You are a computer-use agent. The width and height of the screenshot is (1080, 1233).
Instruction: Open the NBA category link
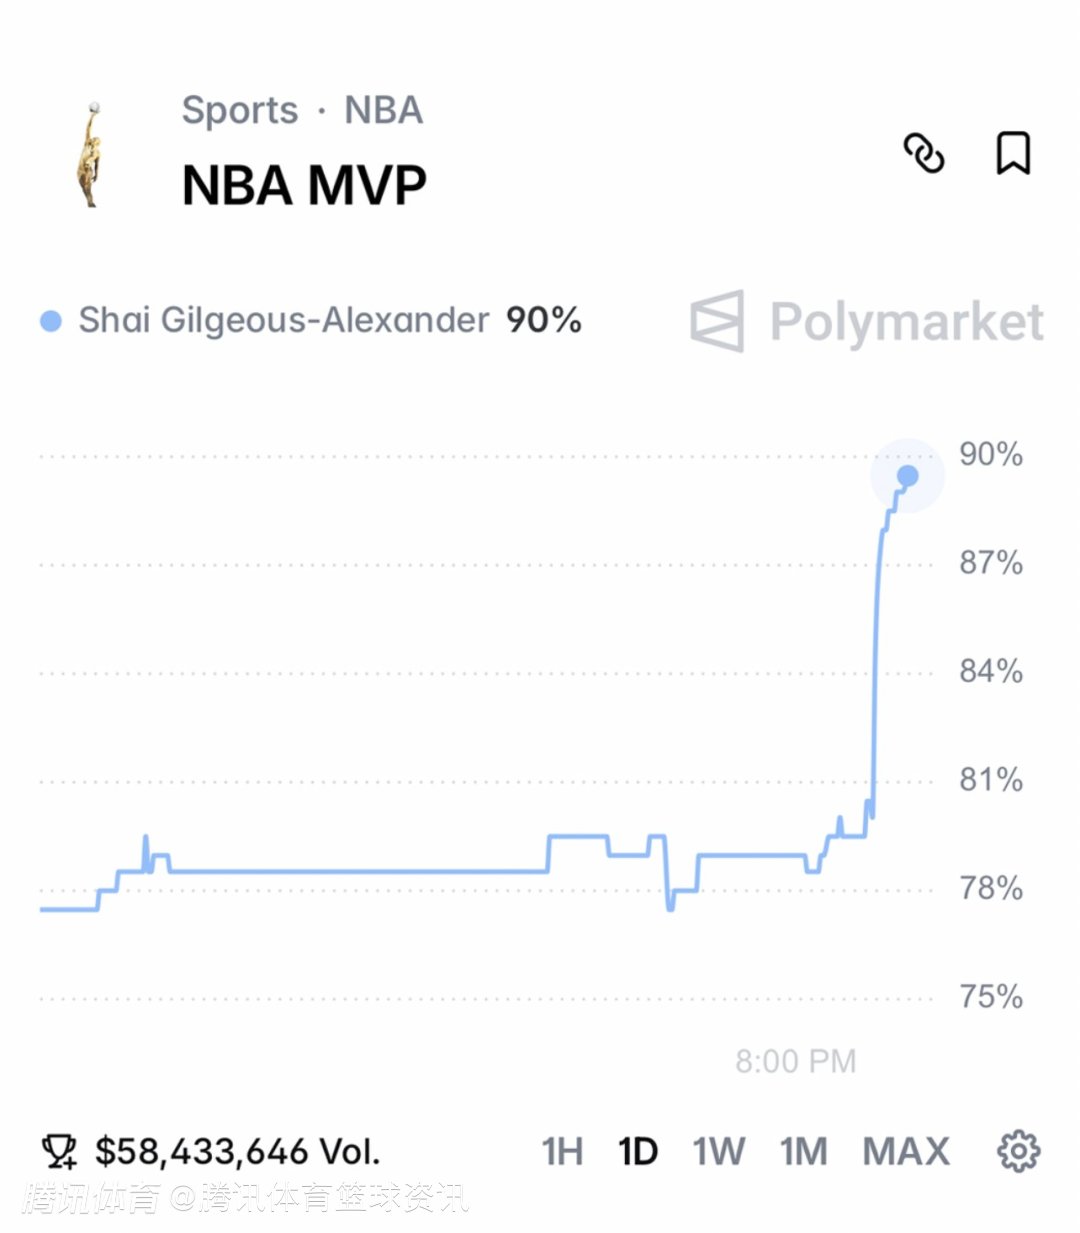click(x=383, y=110)
